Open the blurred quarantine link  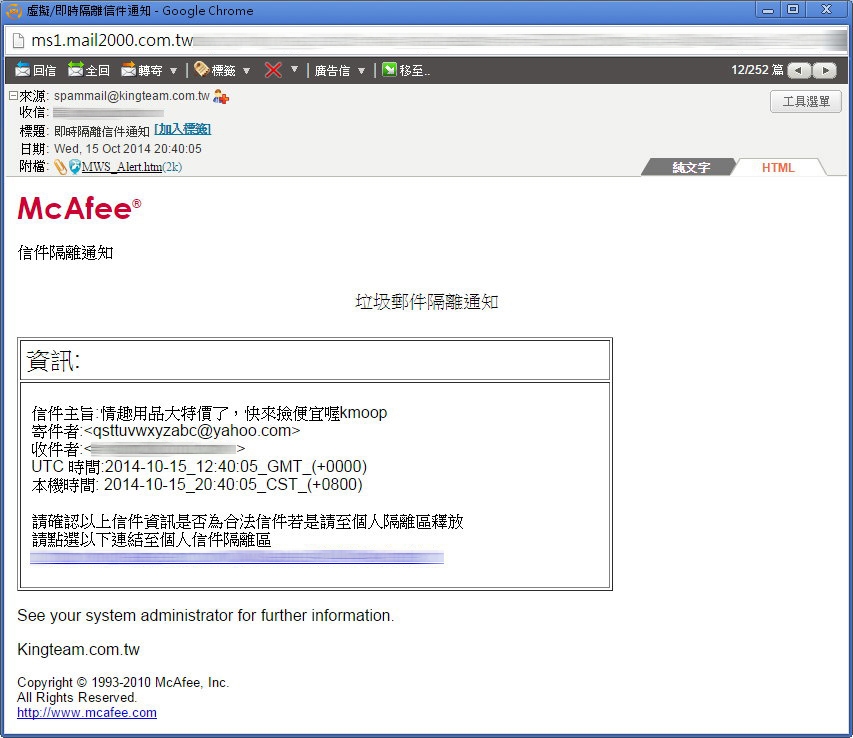[x=237, y=557]
